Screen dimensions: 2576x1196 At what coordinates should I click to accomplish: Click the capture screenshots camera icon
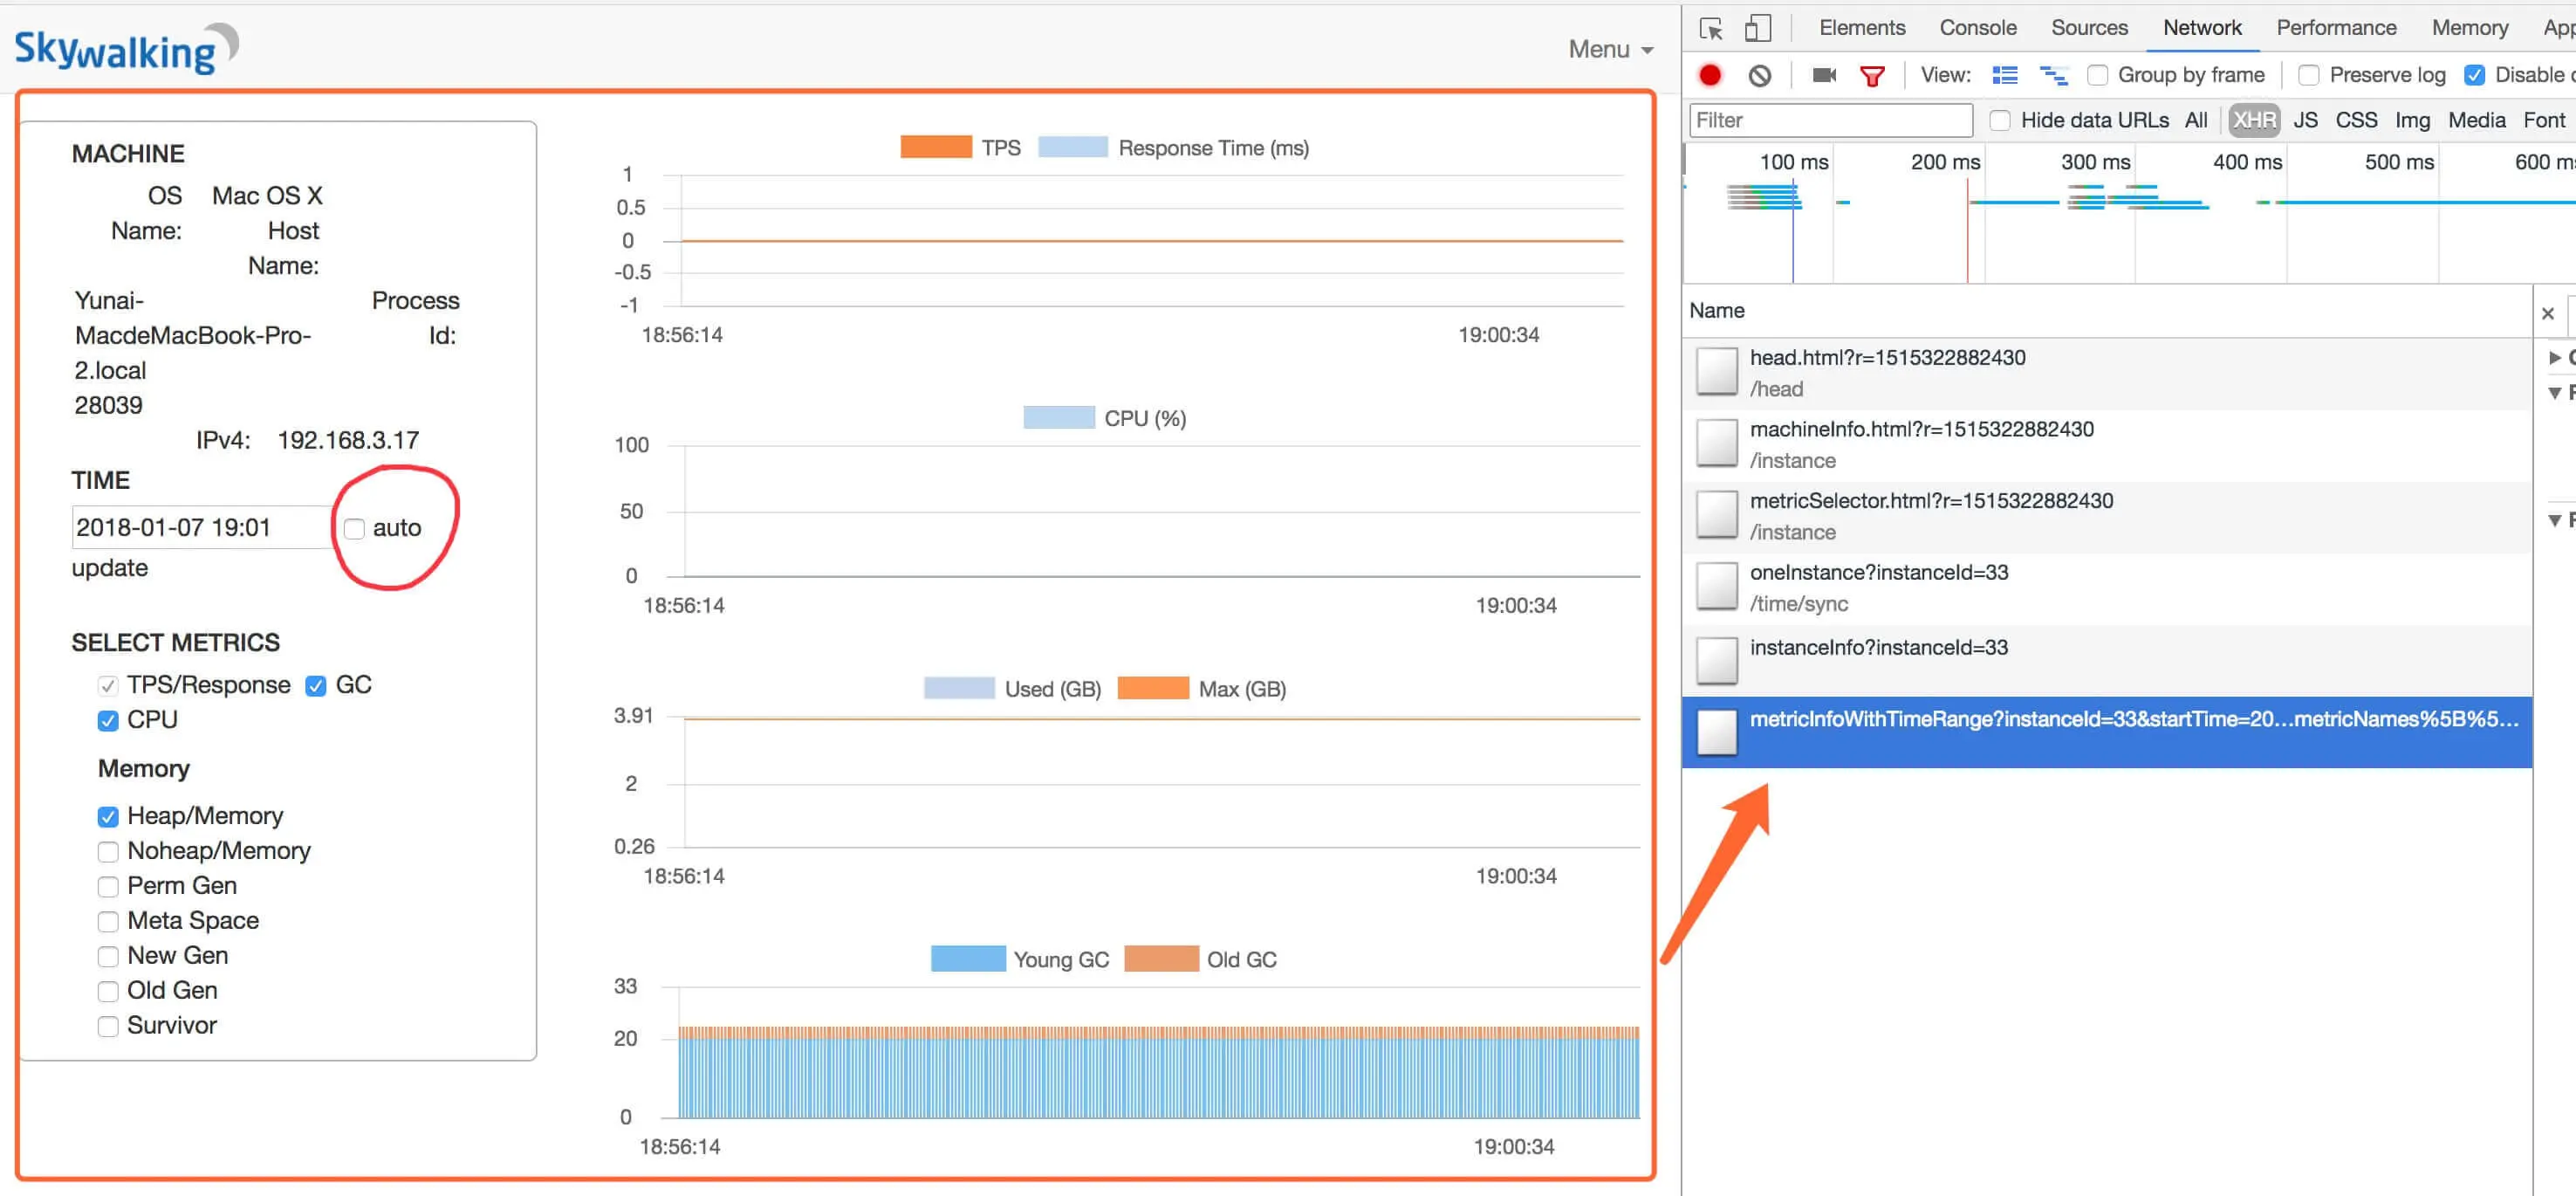pyautogui.click(x=1824, y=75)
